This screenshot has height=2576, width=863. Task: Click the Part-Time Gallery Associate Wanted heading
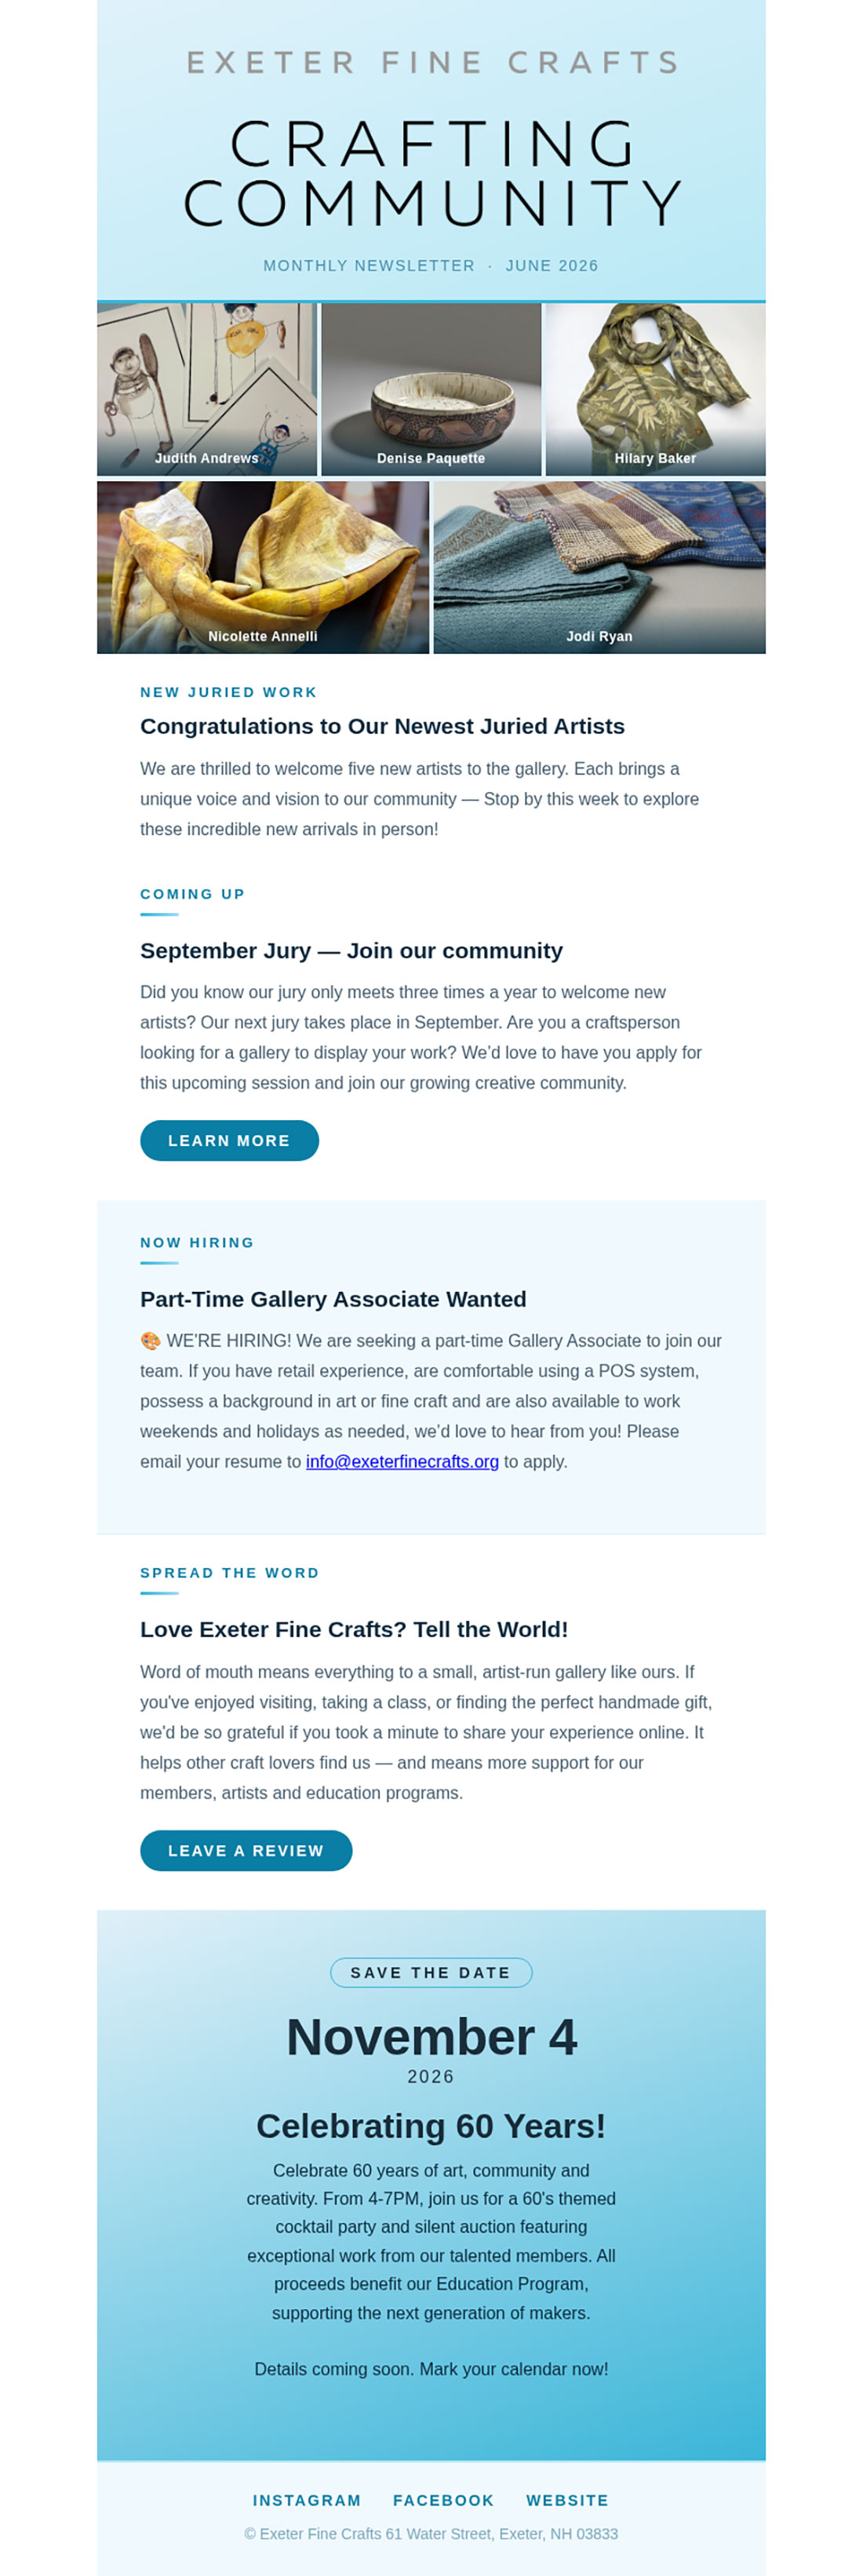pos(333,1299)
